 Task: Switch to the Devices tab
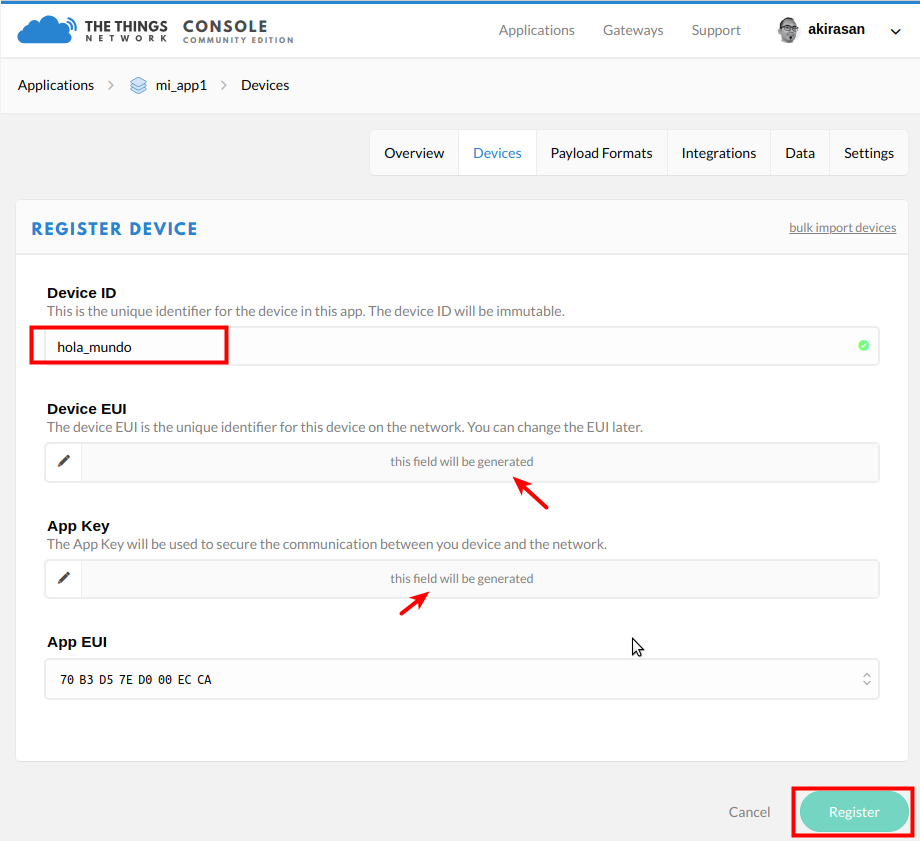coord(498,153)
